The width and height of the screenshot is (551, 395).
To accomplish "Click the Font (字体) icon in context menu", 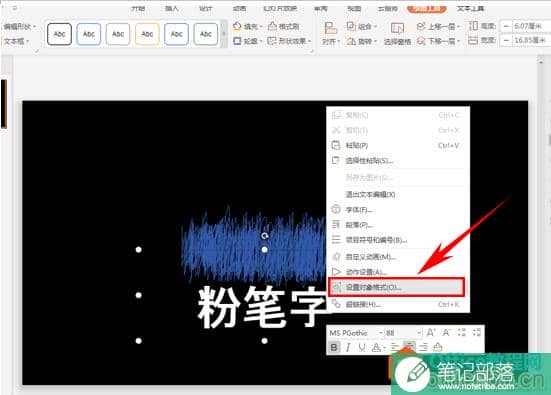I will 336,209.
